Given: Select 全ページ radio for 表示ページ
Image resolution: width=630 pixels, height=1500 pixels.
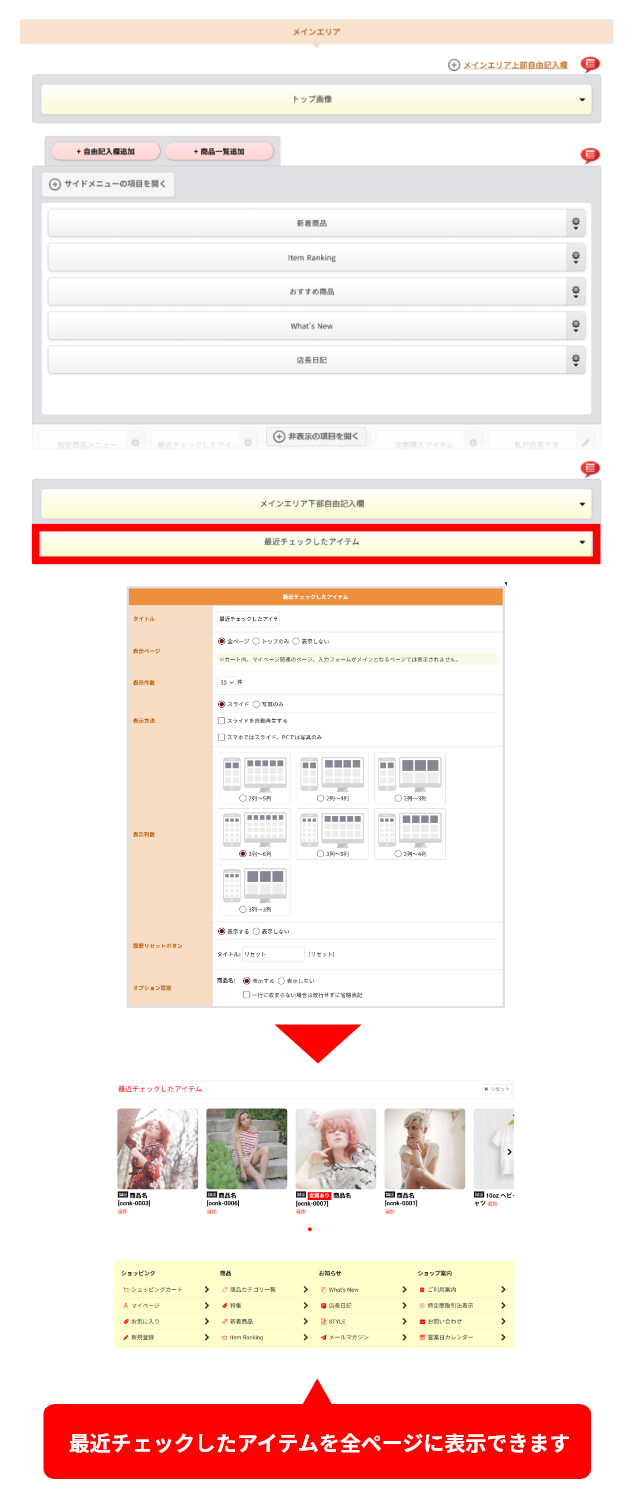Looking at the screenshot, I should pos(222,641).
